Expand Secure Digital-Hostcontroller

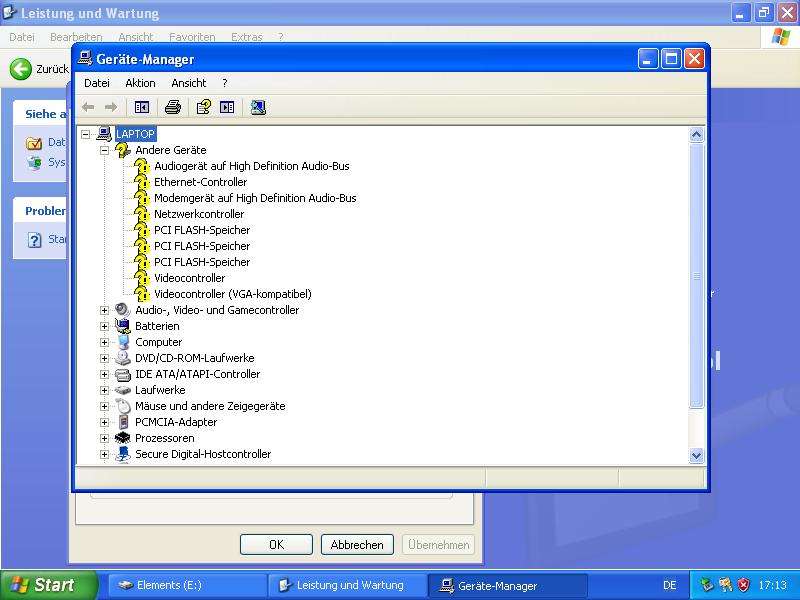[x=105, y=454]
